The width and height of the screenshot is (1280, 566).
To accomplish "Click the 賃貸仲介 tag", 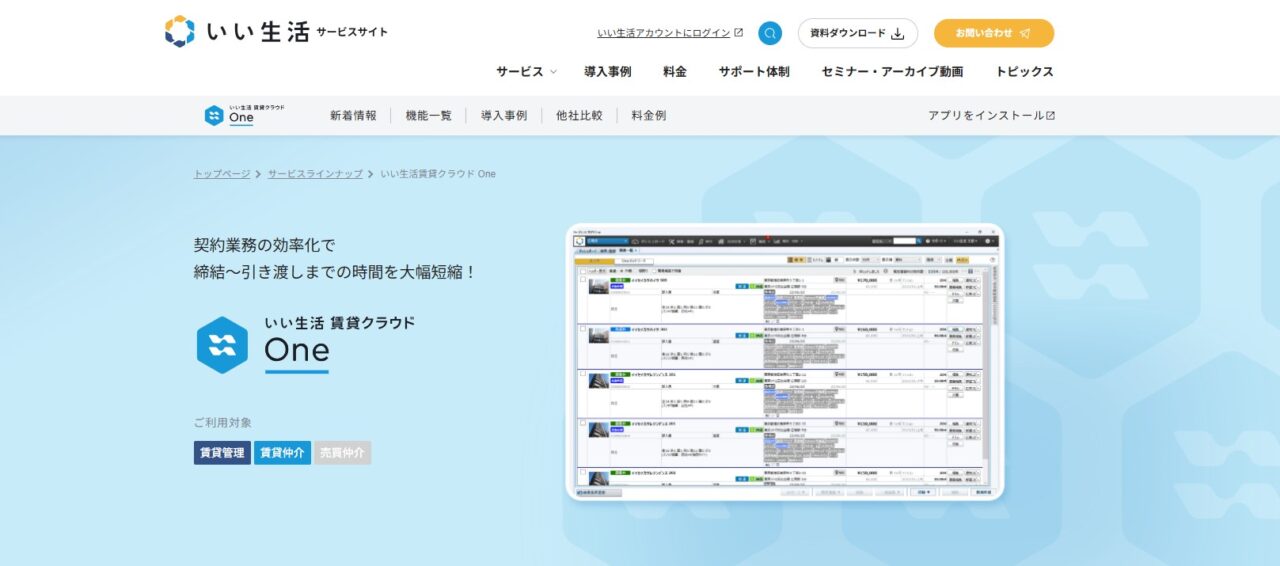I will pos(282,453).
